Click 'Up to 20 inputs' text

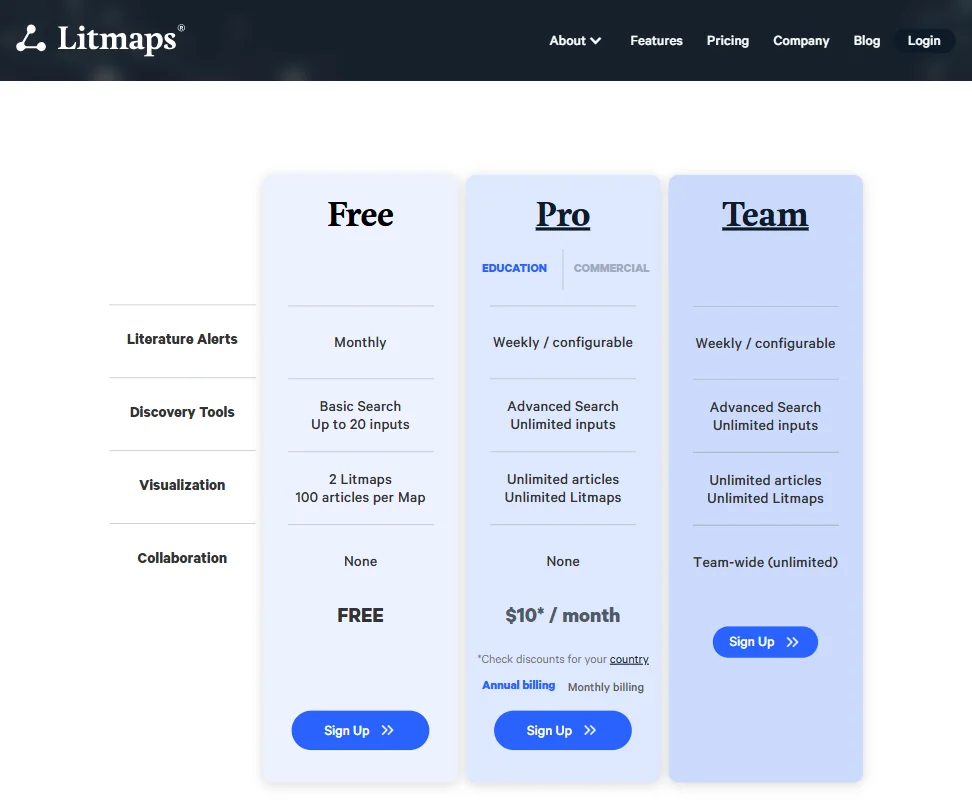(x=360, y=425)
